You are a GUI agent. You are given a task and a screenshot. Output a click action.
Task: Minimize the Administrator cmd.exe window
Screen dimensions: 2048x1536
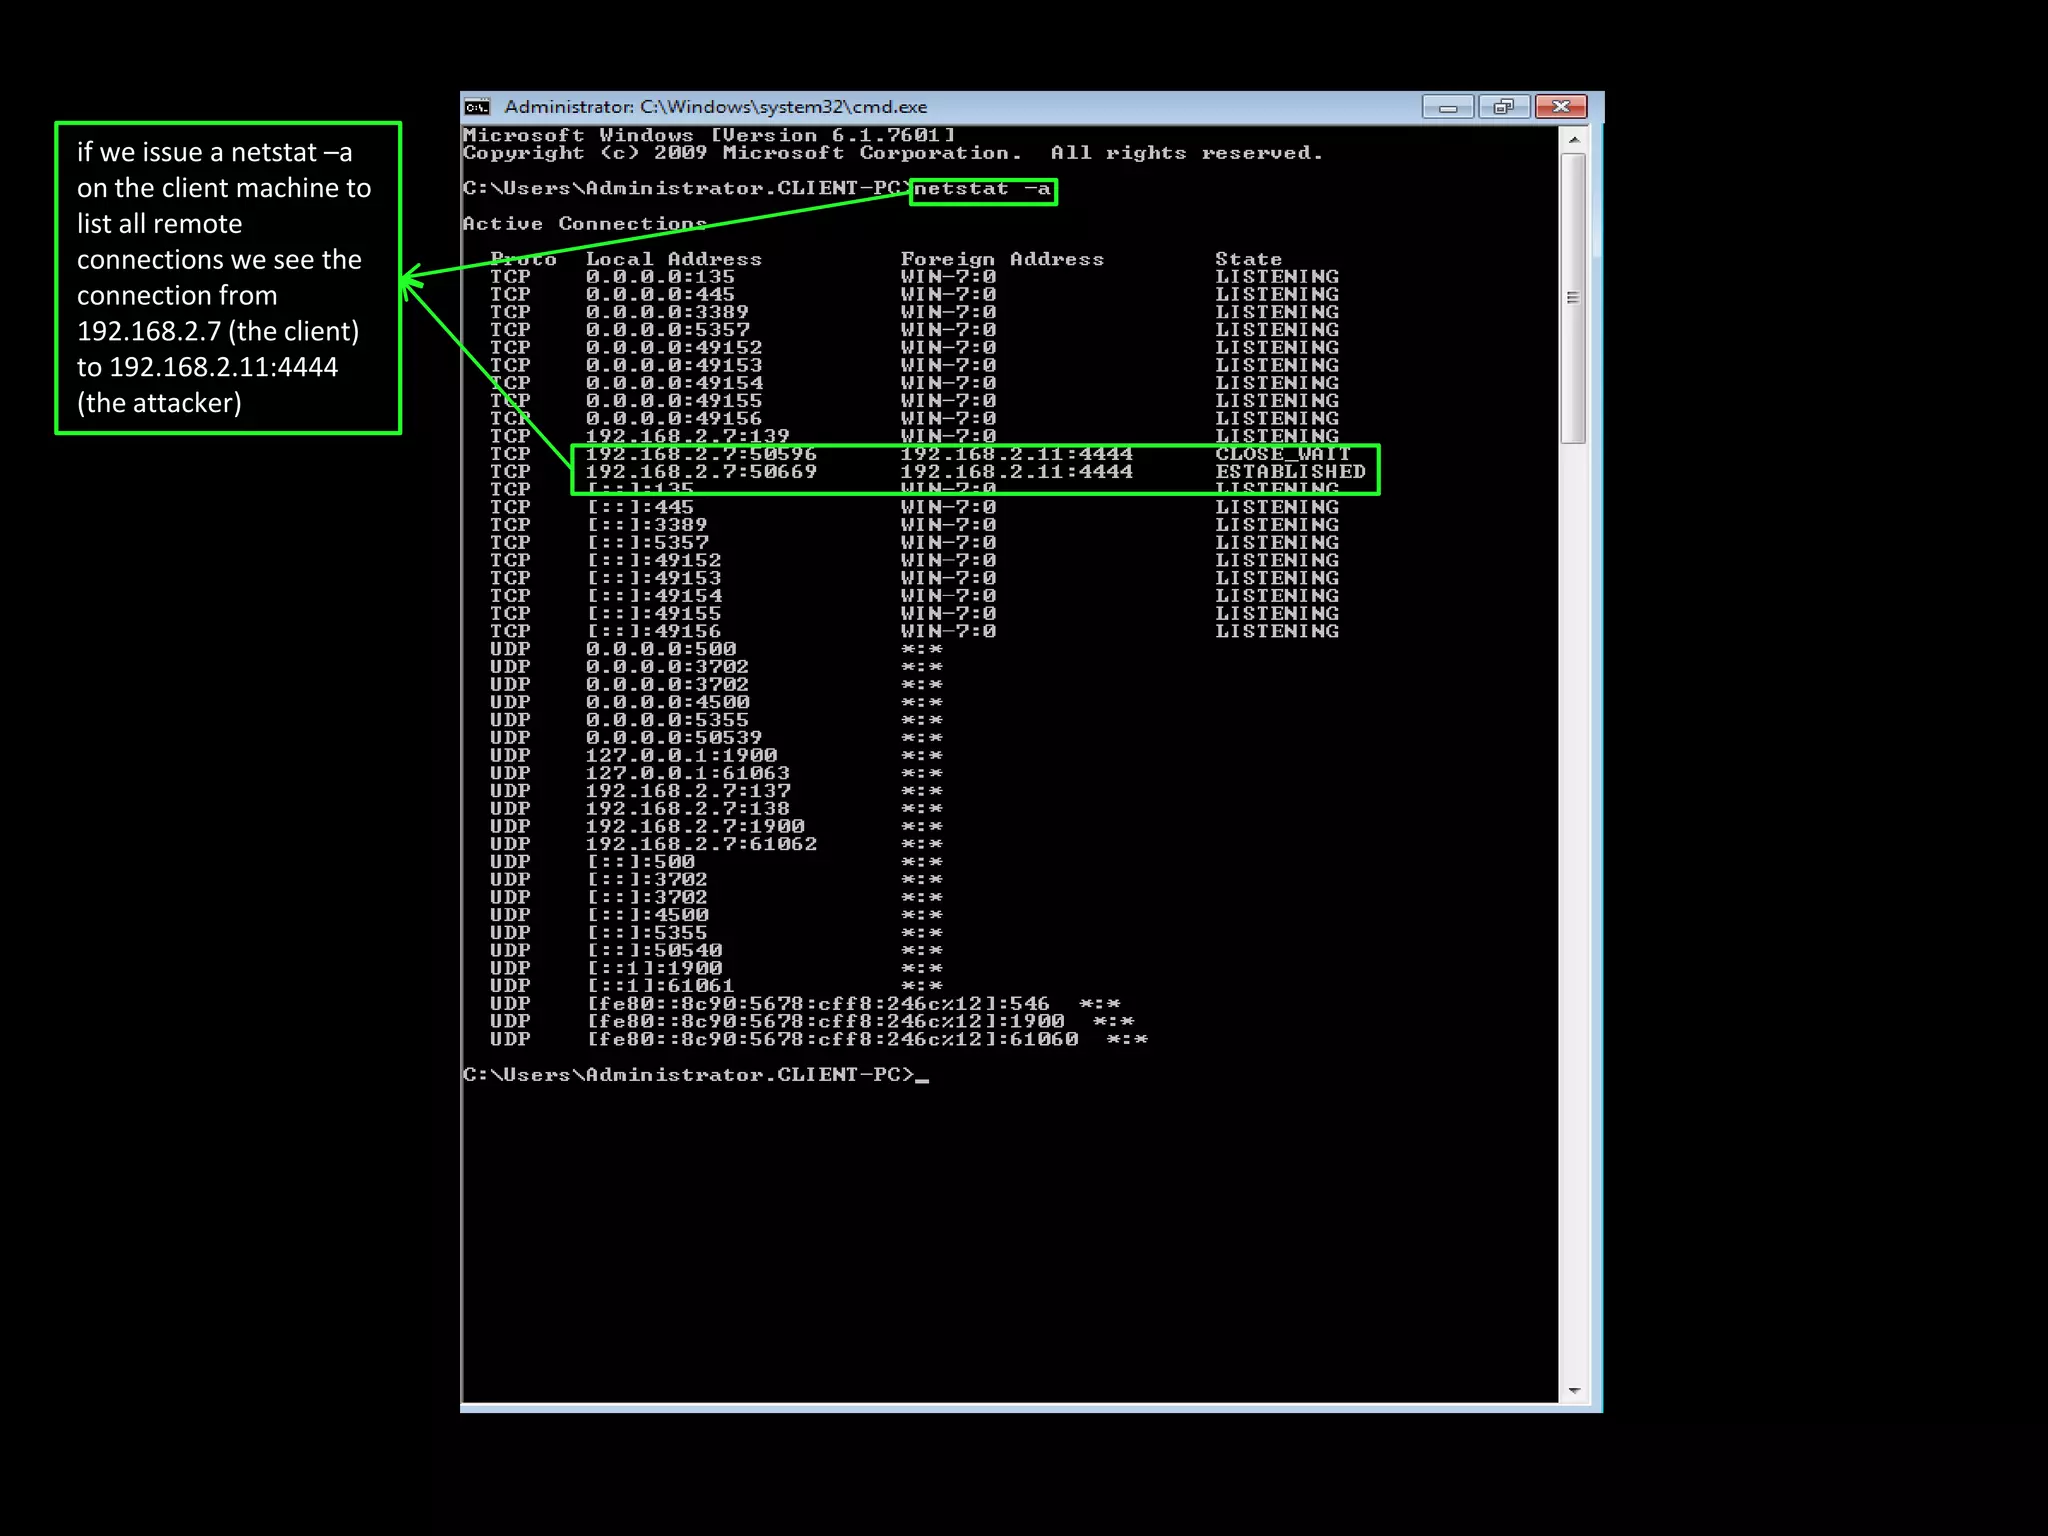point(1447,107)
